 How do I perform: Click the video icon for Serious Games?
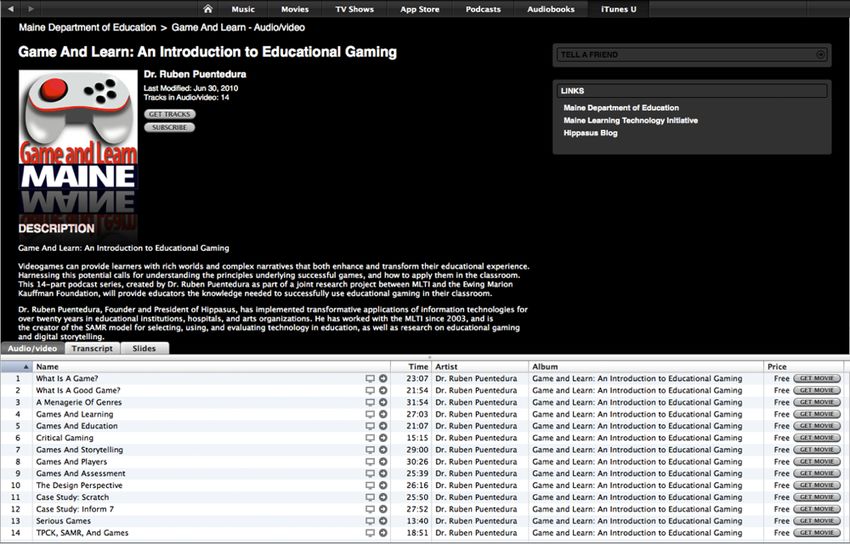coord(370,522)
